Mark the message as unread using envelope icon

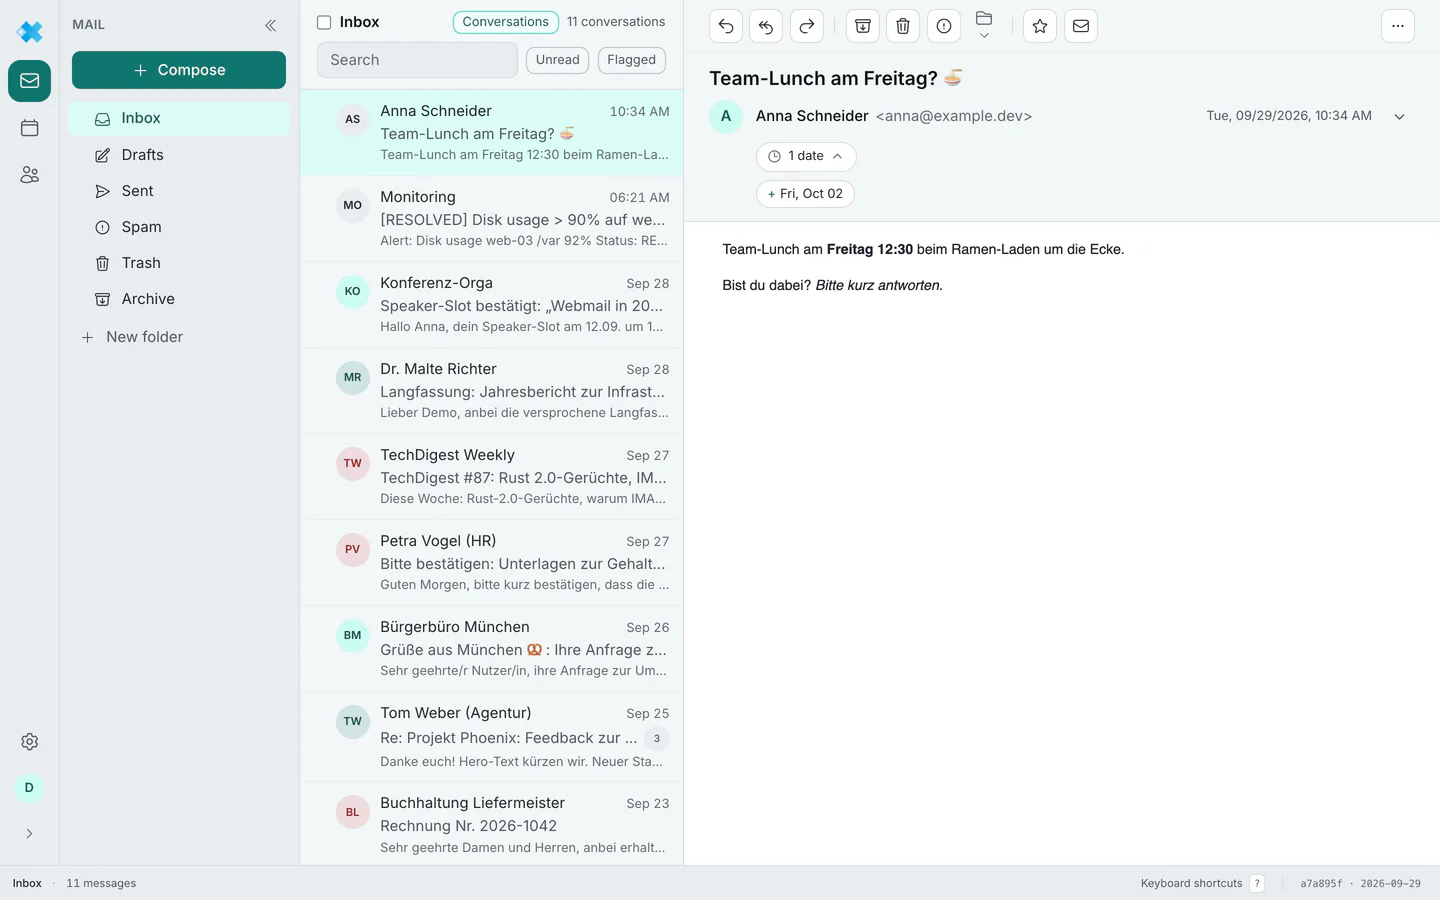pyautogui.click(x=1081, y=26)
